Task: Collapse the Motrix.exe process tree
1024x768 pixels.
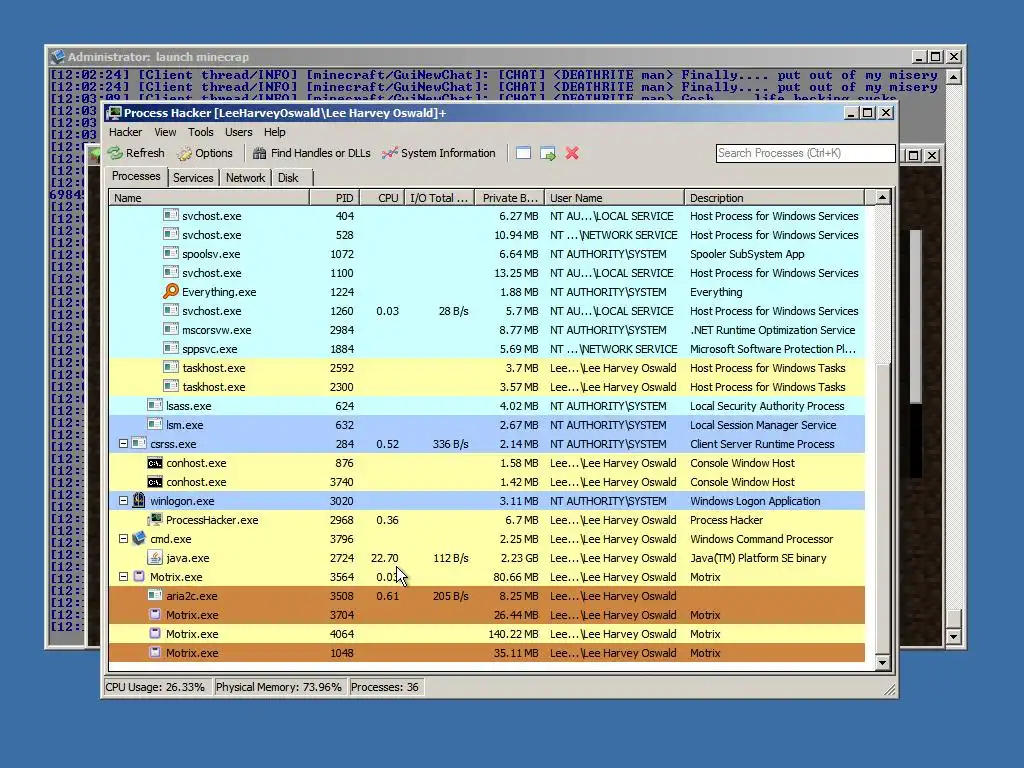Action: 123,577
